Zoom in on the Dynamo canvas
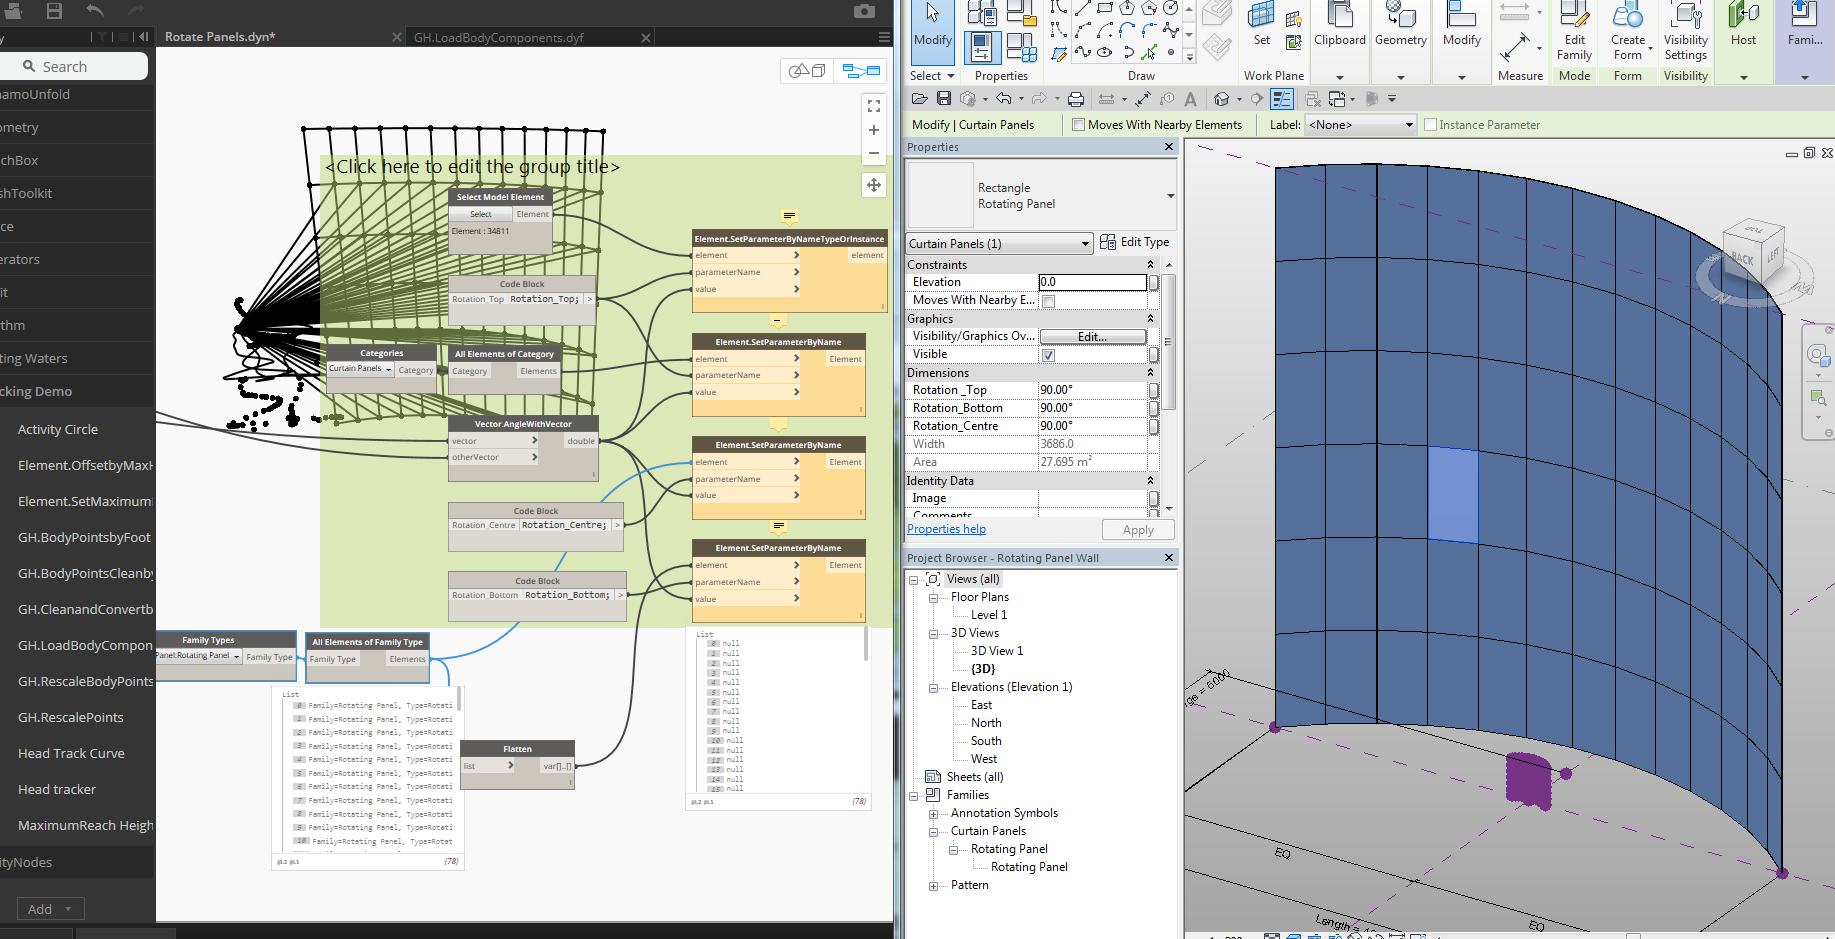 click(873, 130)
